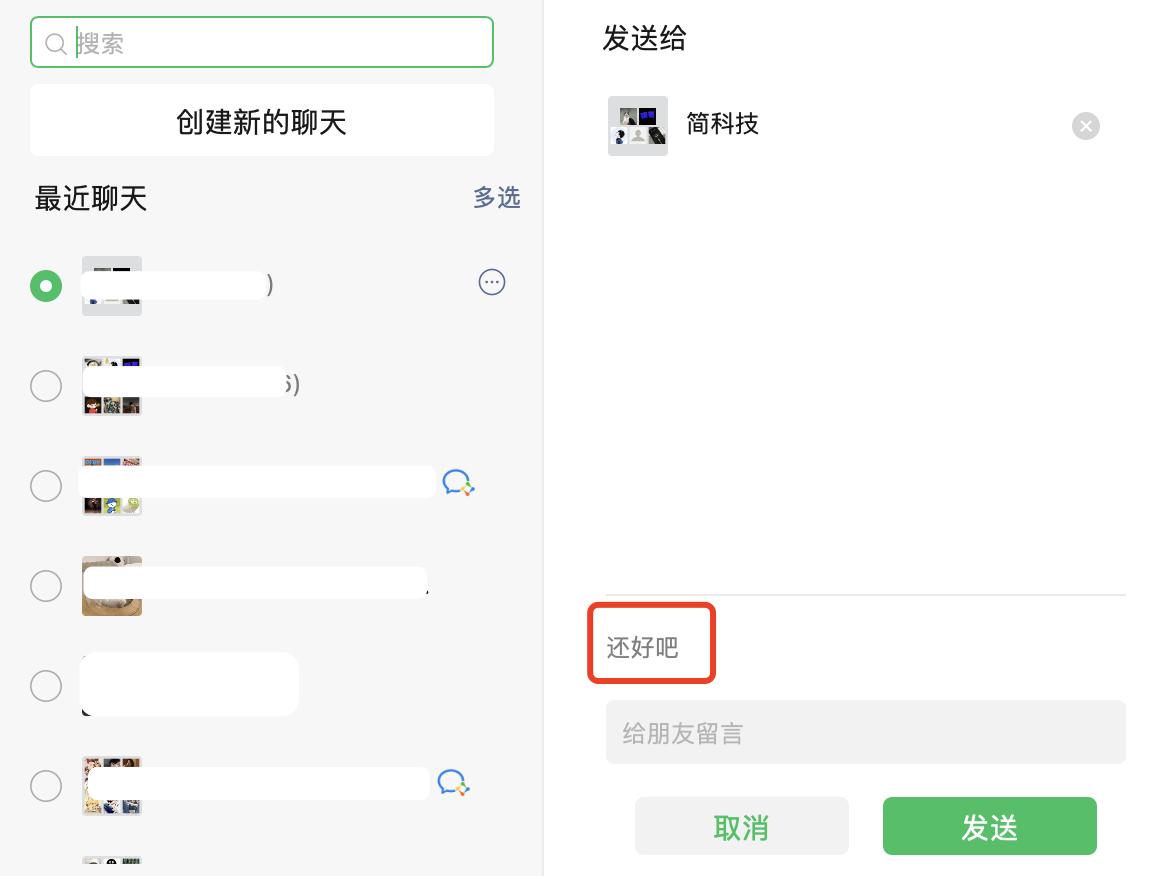
Task: Click the 创建新的聊天 button
Action: coord(262,120)
